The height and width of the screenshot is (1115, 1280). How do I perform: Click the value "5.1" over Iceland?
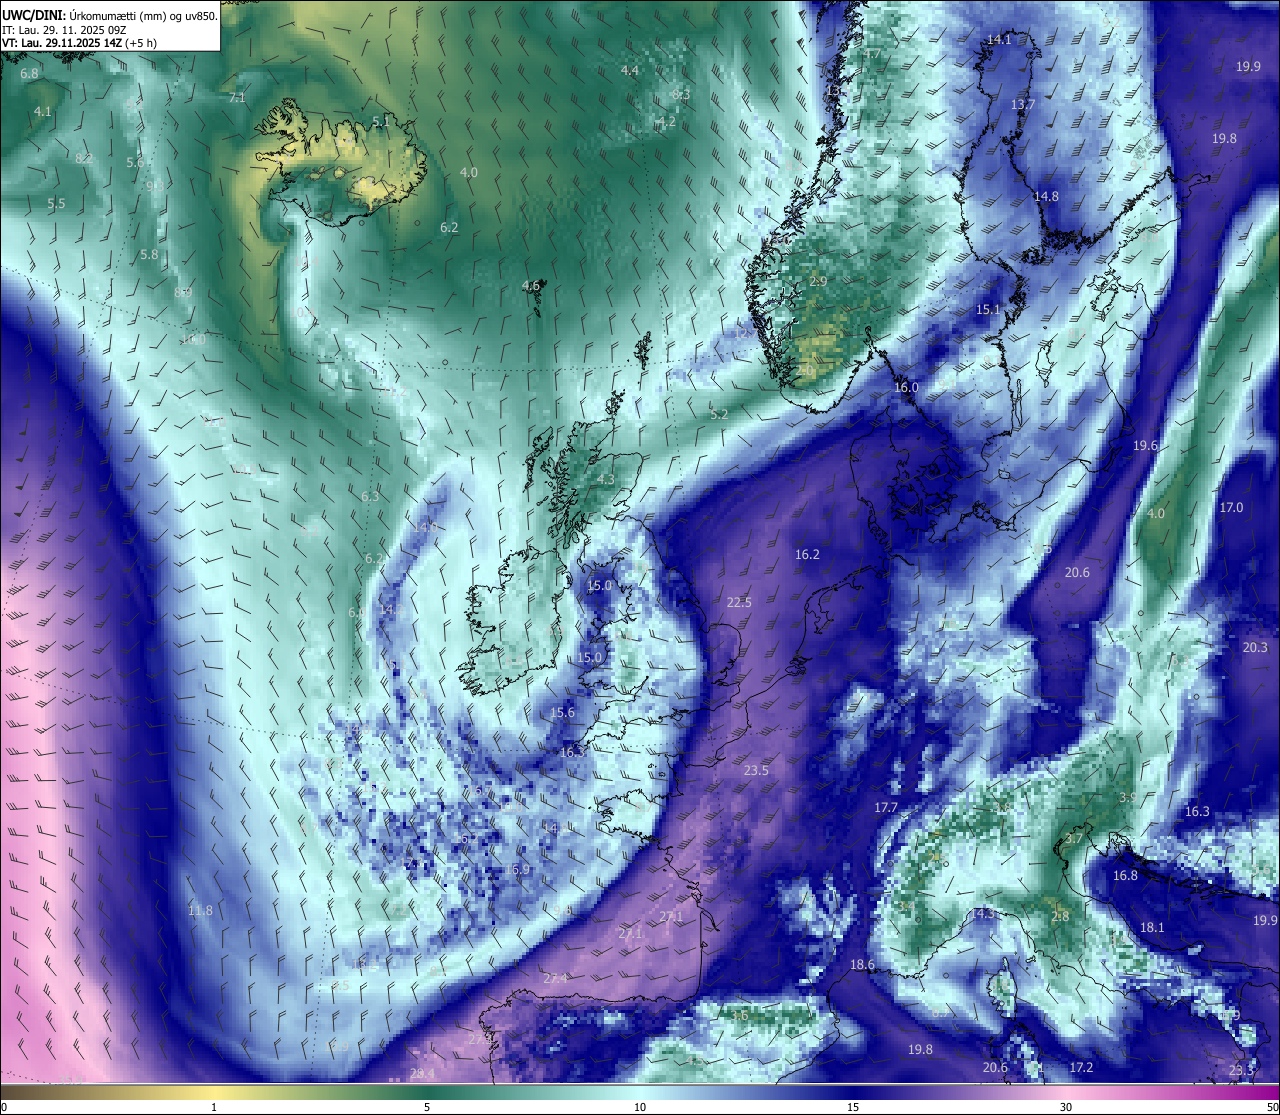click(380, 122)
